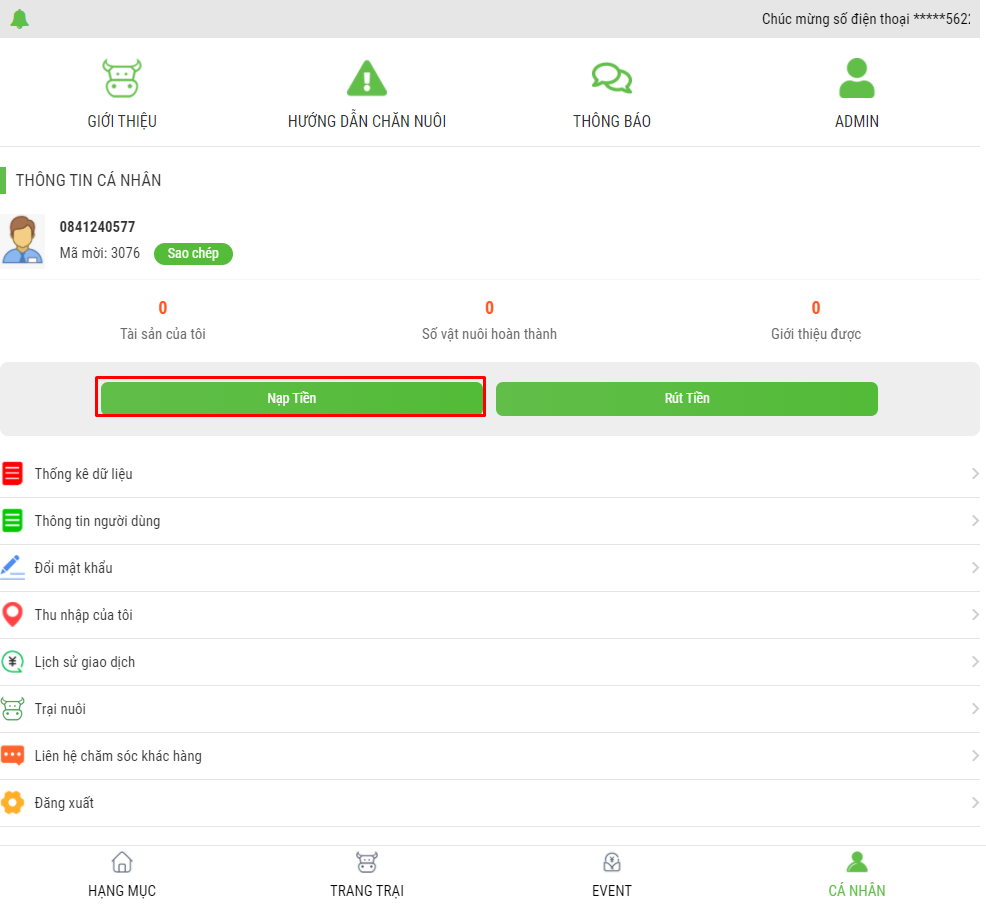Image resolution: width=986 pixels, height=905 pixels.
Task: Click the Thông Báo chat bubbles icon
Action: click(611, 78)
